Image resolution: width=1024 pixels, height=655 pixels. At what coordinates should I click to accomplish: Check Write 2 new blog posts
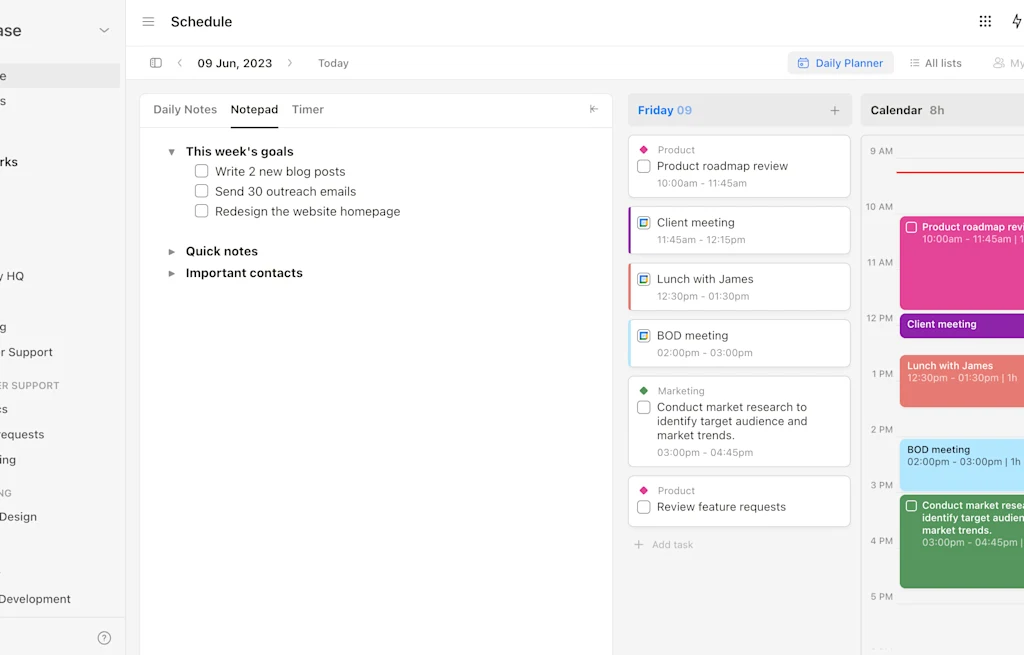[x=201, y=171]
